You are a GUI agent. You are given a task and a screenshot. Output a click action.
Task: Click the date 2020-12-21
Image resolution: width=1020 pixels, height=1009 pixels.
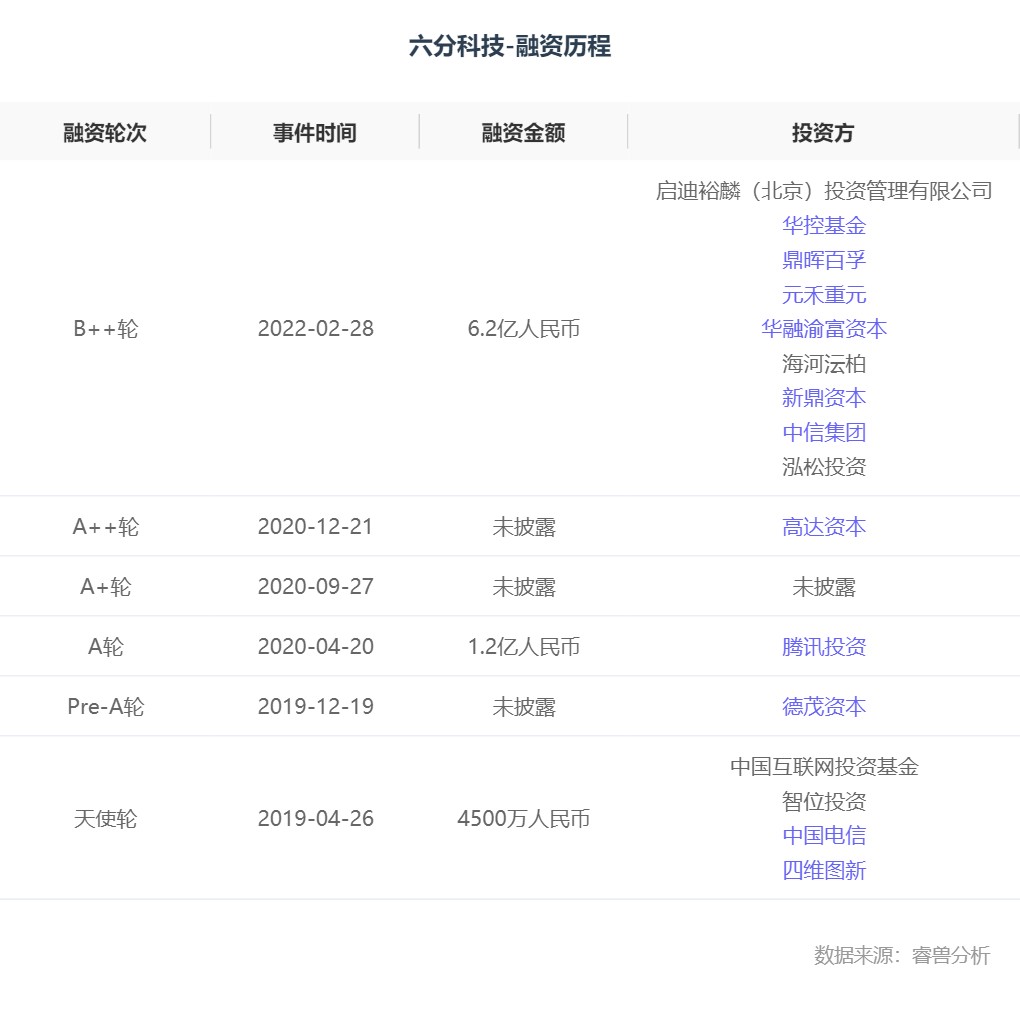pos(315,526)
